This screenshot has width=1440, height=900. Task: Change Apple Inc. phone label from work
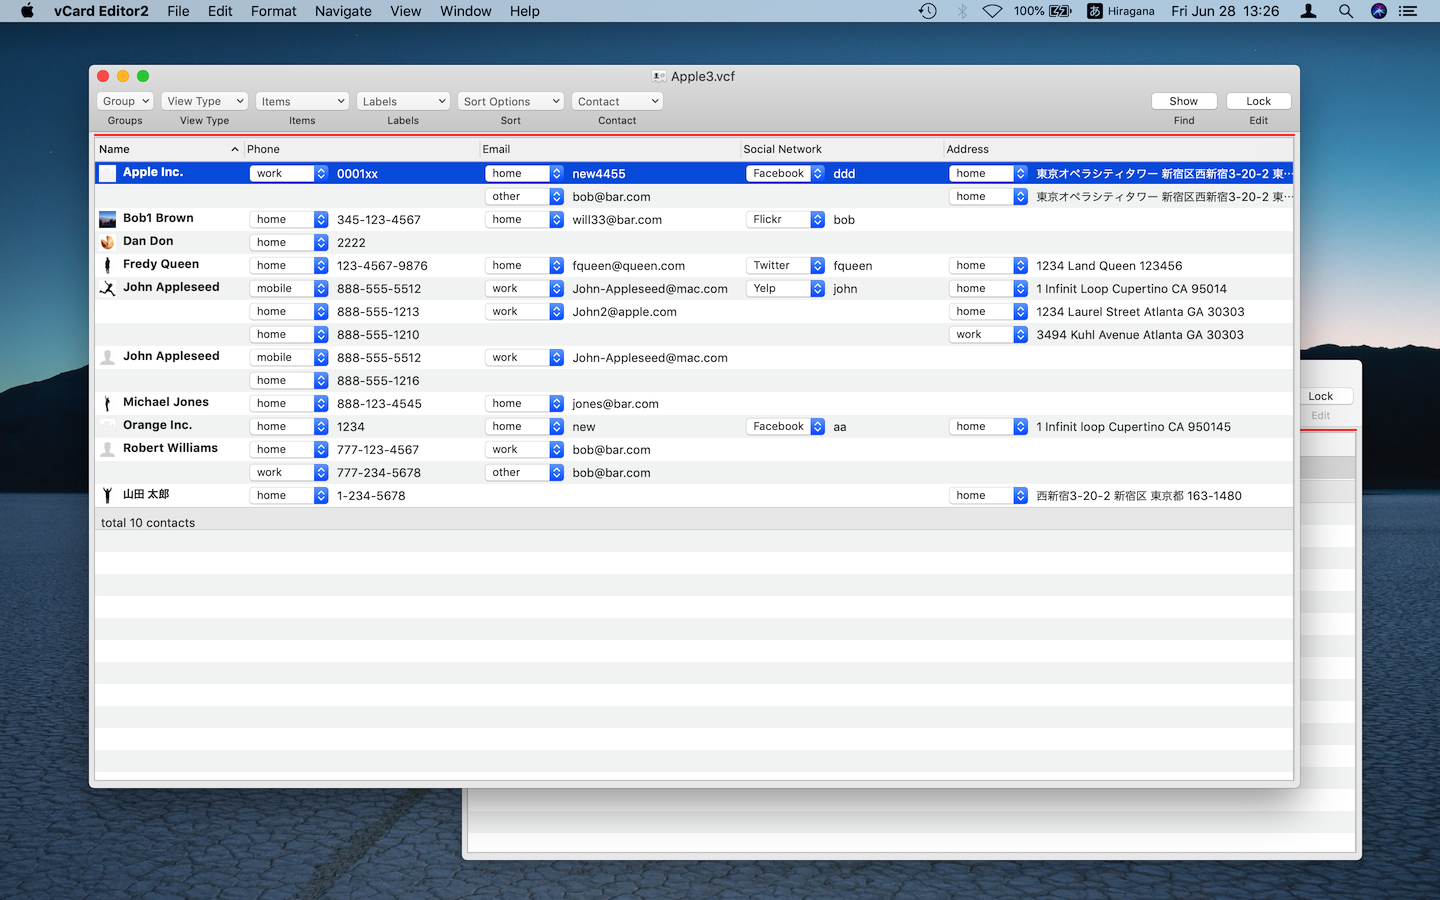click(x=288, y=173)
